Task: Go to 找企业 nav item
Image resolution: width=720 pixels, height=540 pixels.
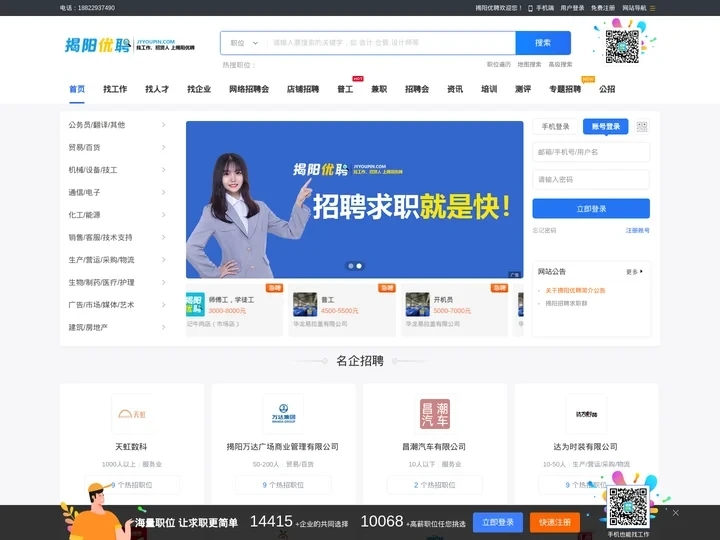Action: click(199, 89)
